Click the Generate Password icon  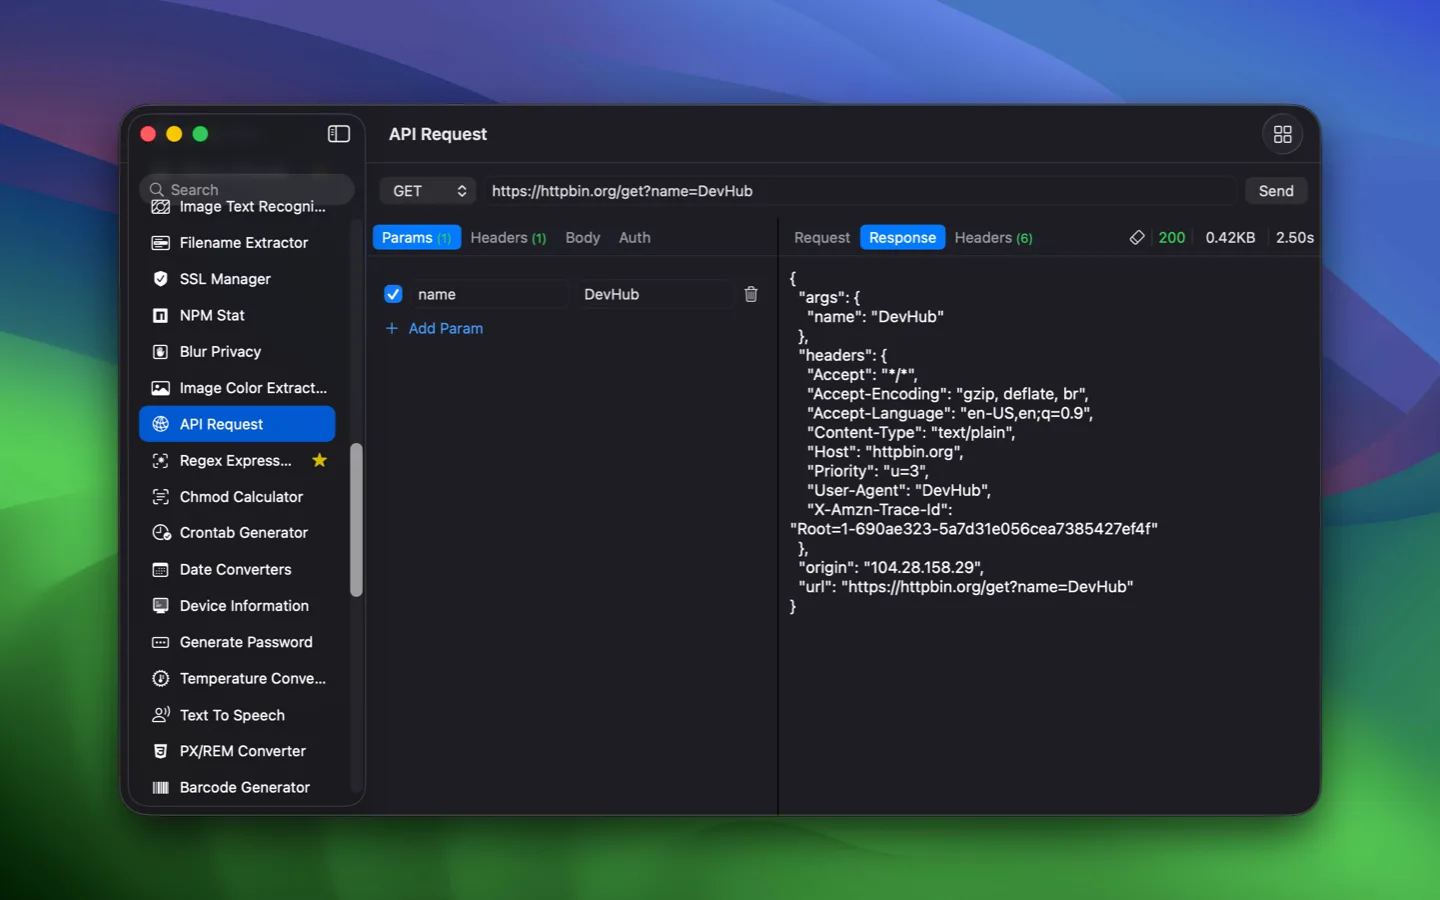pyautogui.click(x=160, y=642)
